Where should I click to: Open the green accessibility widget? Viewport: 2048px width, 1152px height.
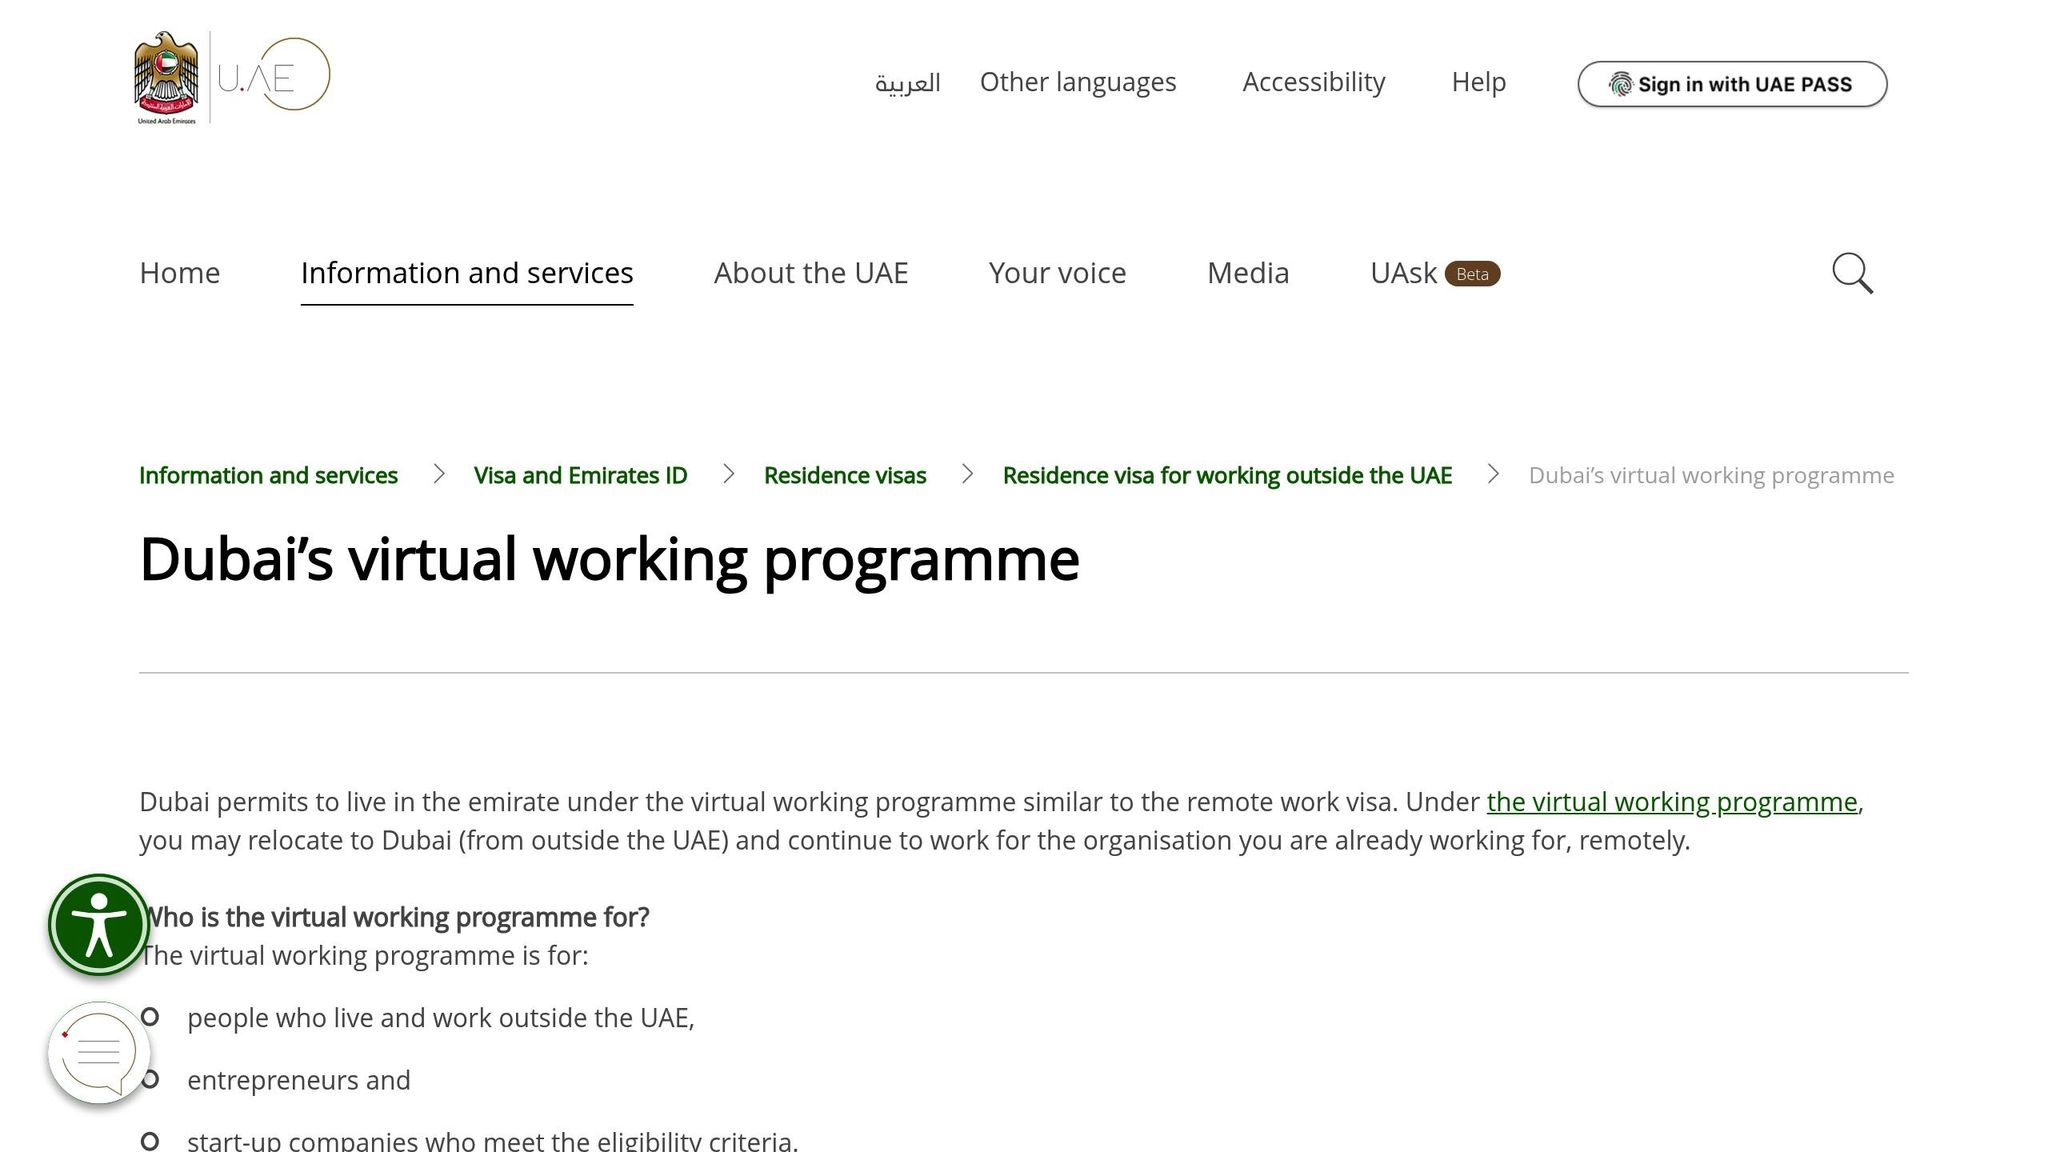[x=97, y=924]
